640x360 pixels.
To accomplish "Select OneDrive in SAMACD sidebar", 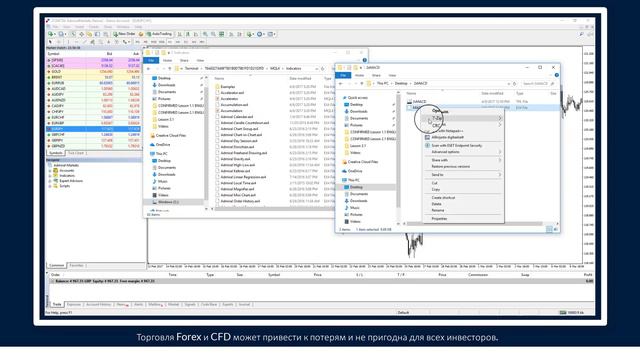I will click(355, 171).
